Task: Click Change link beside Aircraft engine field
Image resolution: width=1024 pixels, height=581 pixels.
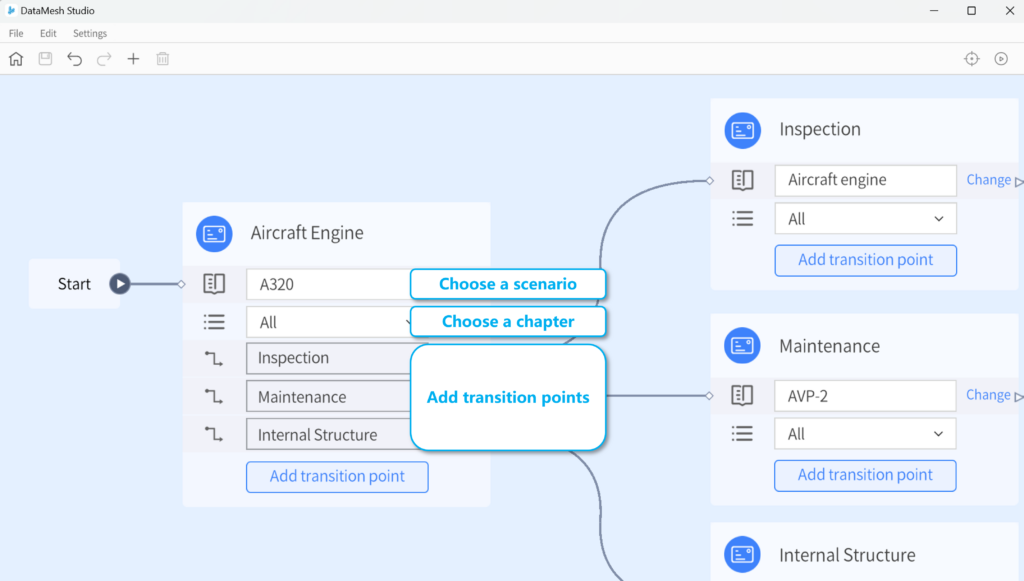Action: pos(988,180)
